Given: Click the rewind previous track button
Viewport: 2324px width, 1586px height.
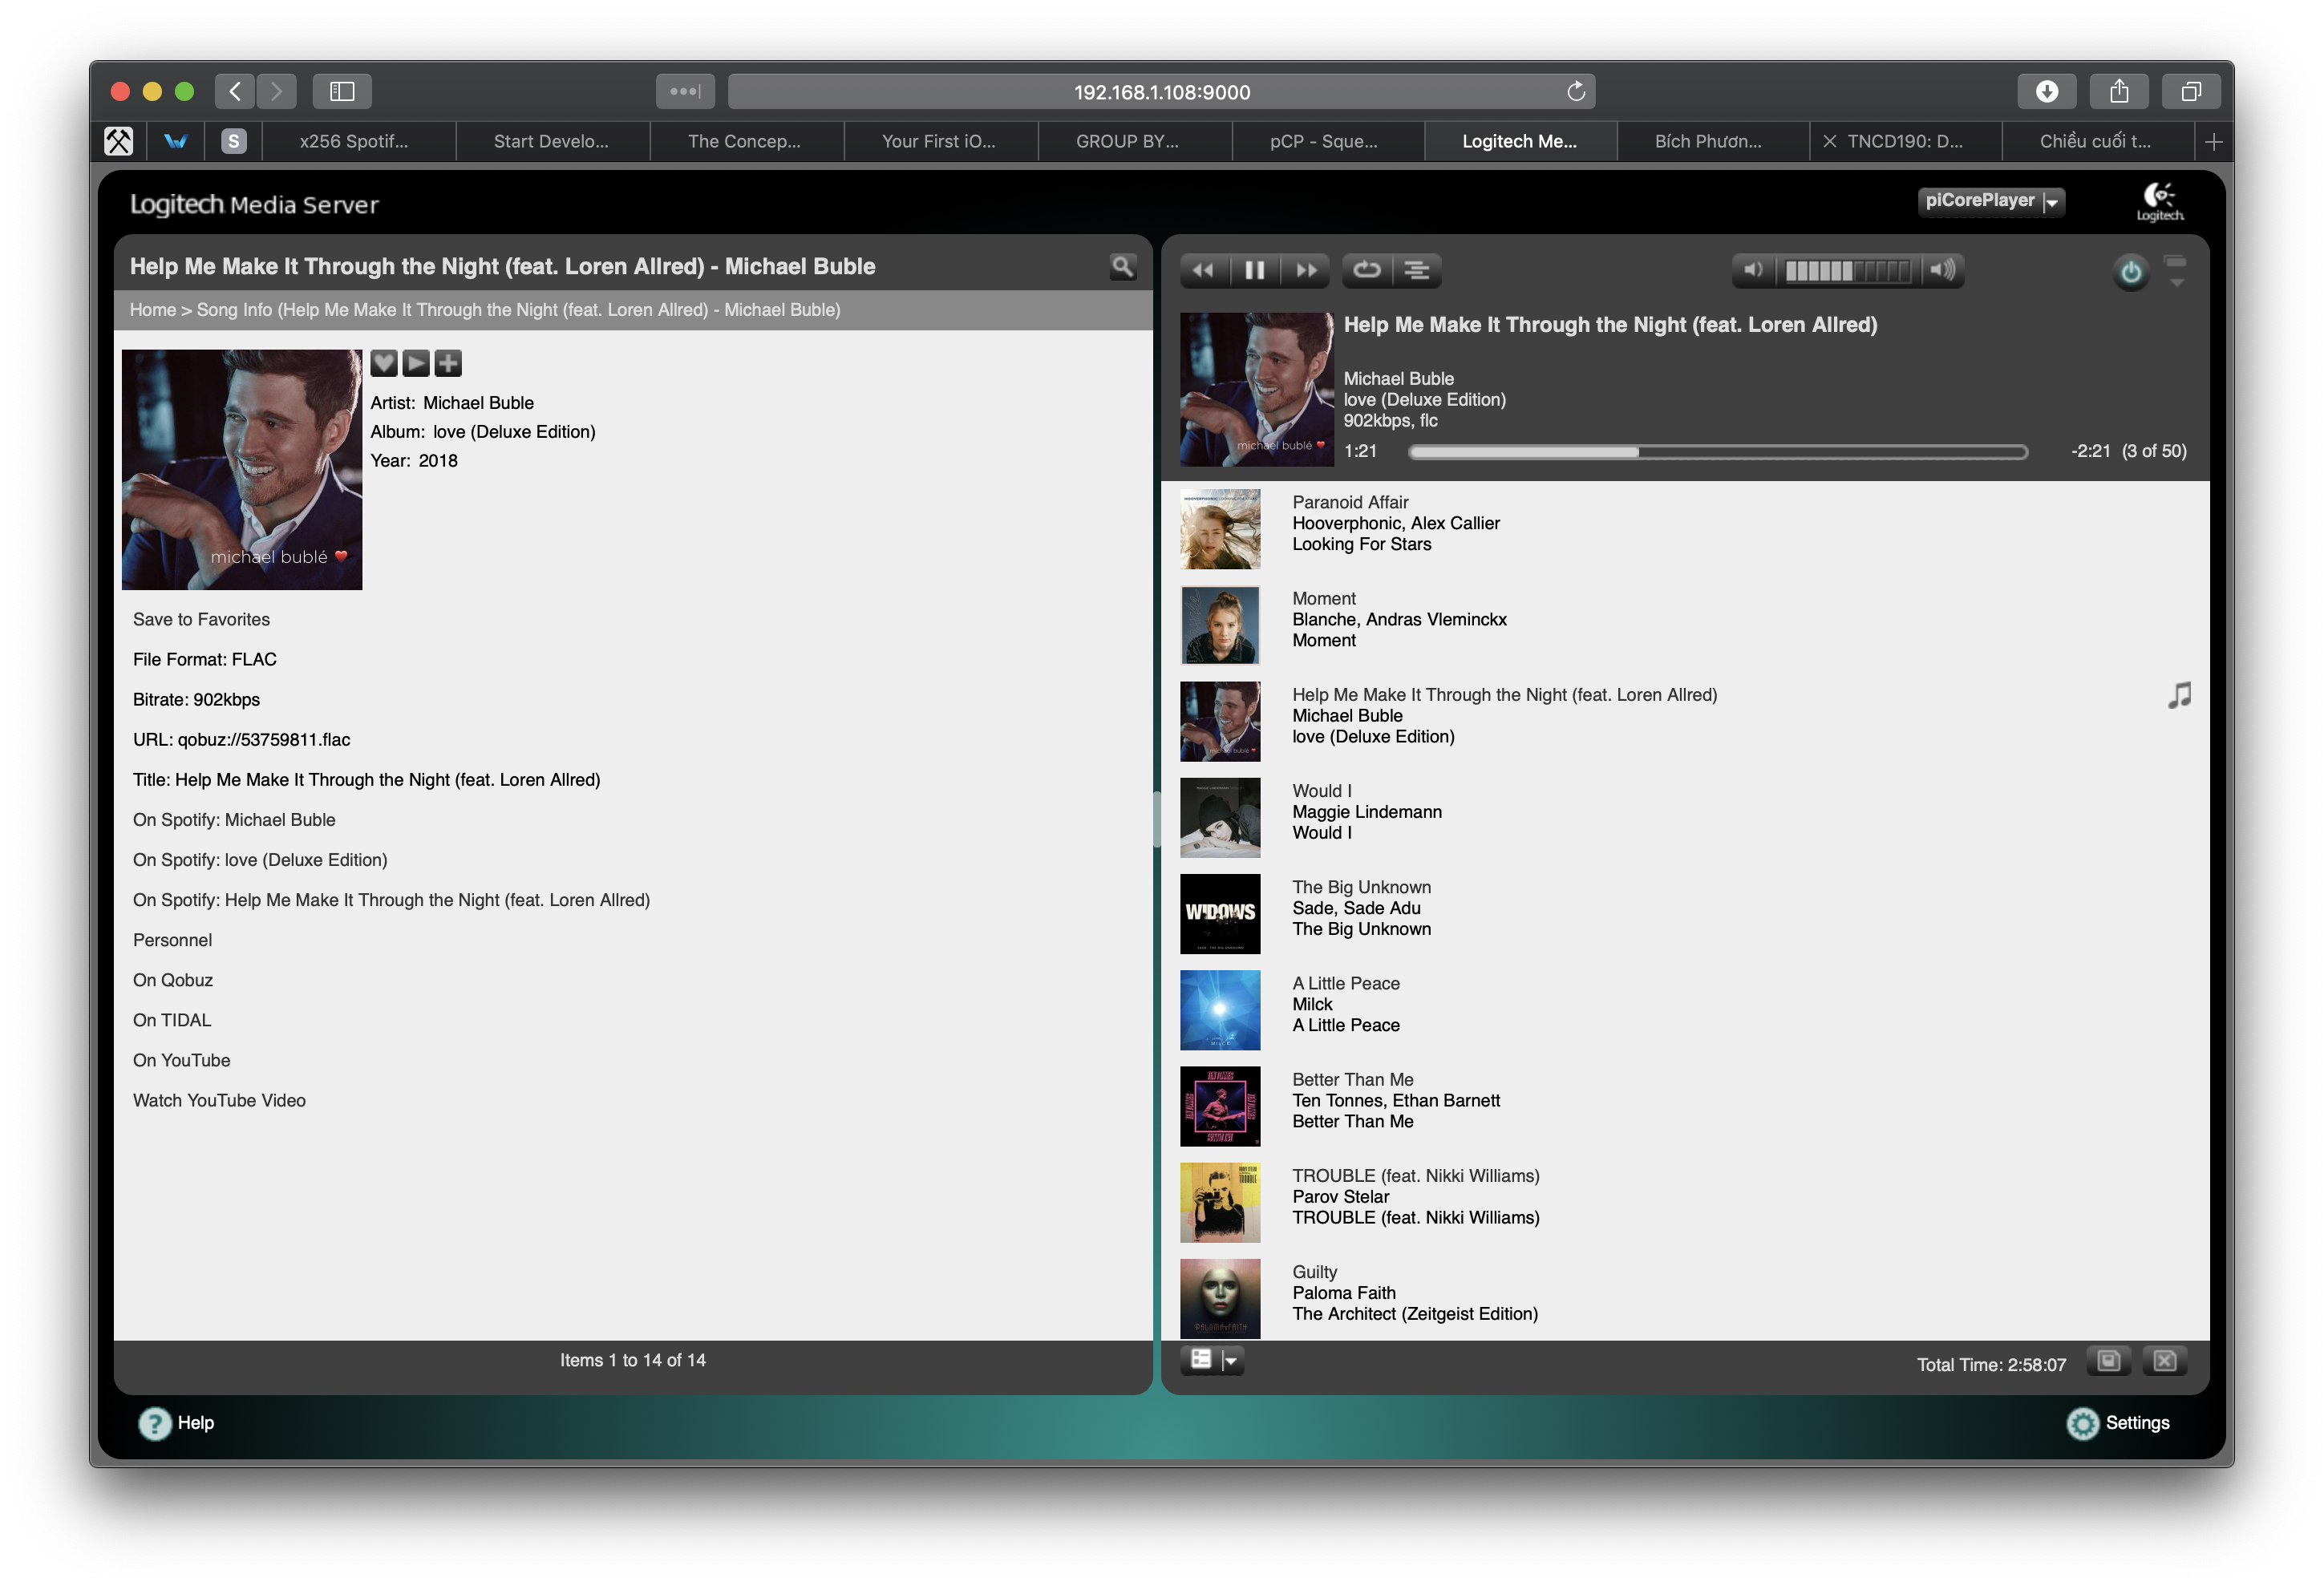Looking at the screenshot, I should [1203, 270].
